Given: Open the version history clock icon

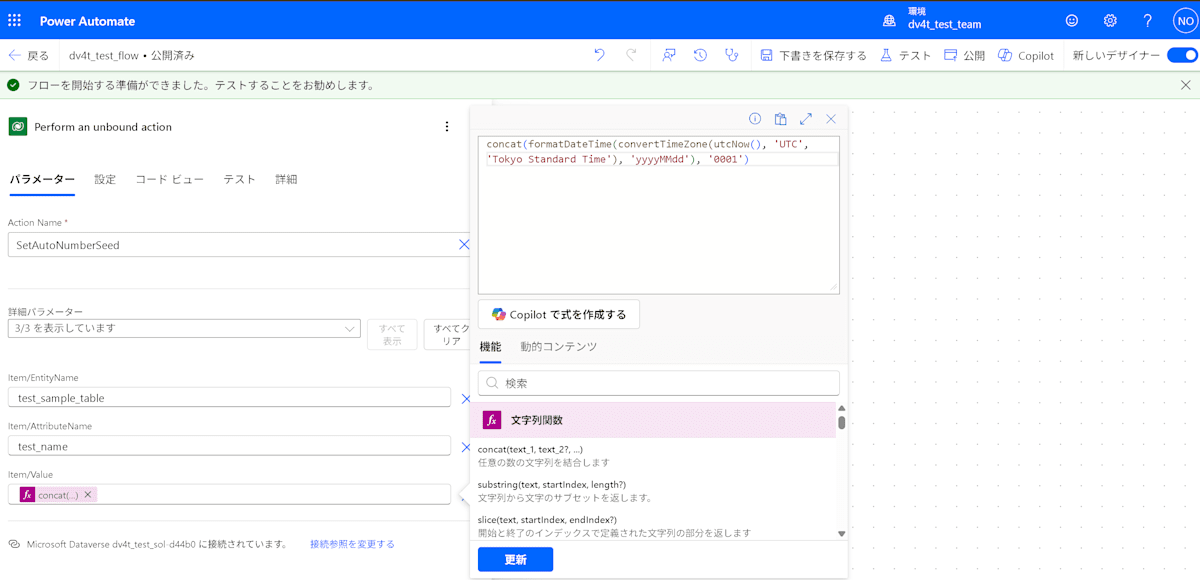Looking at the screenshot, I should tap(700, 56).
